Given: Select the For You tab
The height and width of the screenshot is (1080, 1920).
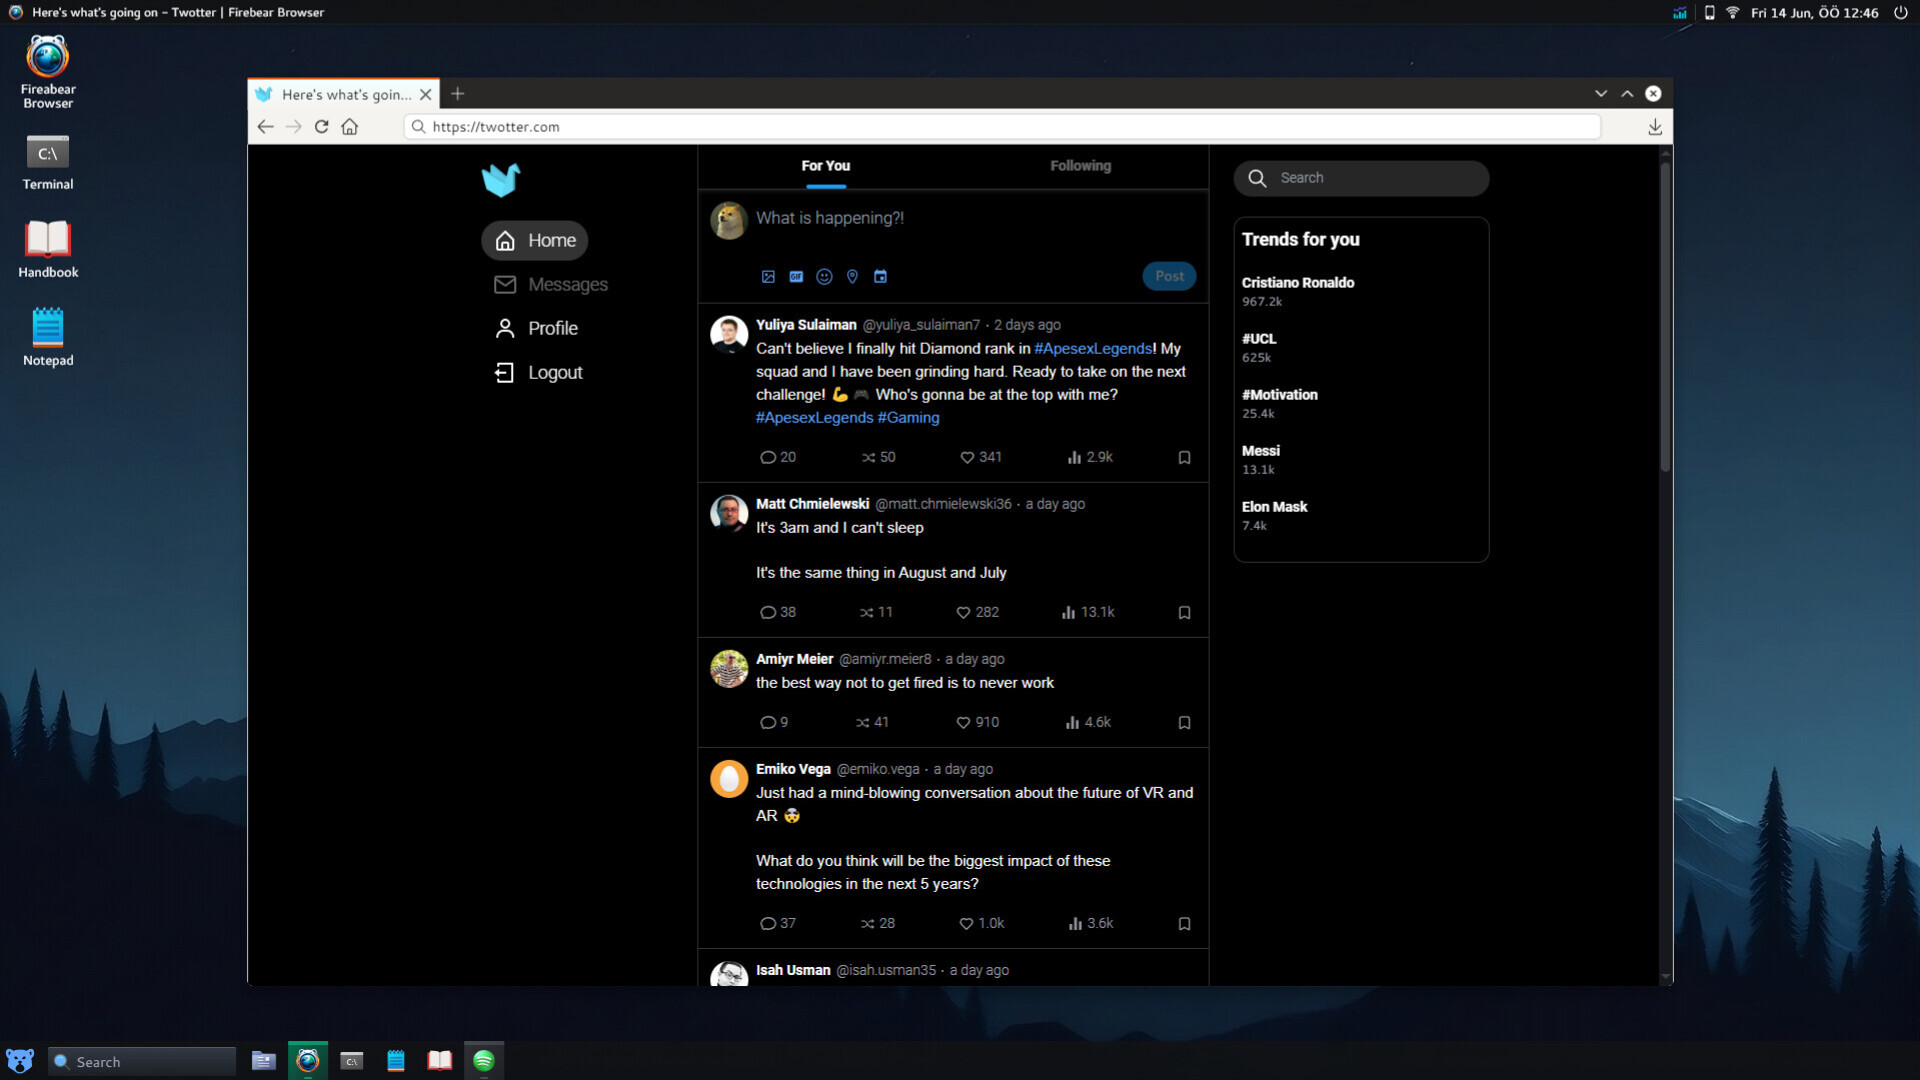Looking at the screenshot, I should (x=825, y=165).
